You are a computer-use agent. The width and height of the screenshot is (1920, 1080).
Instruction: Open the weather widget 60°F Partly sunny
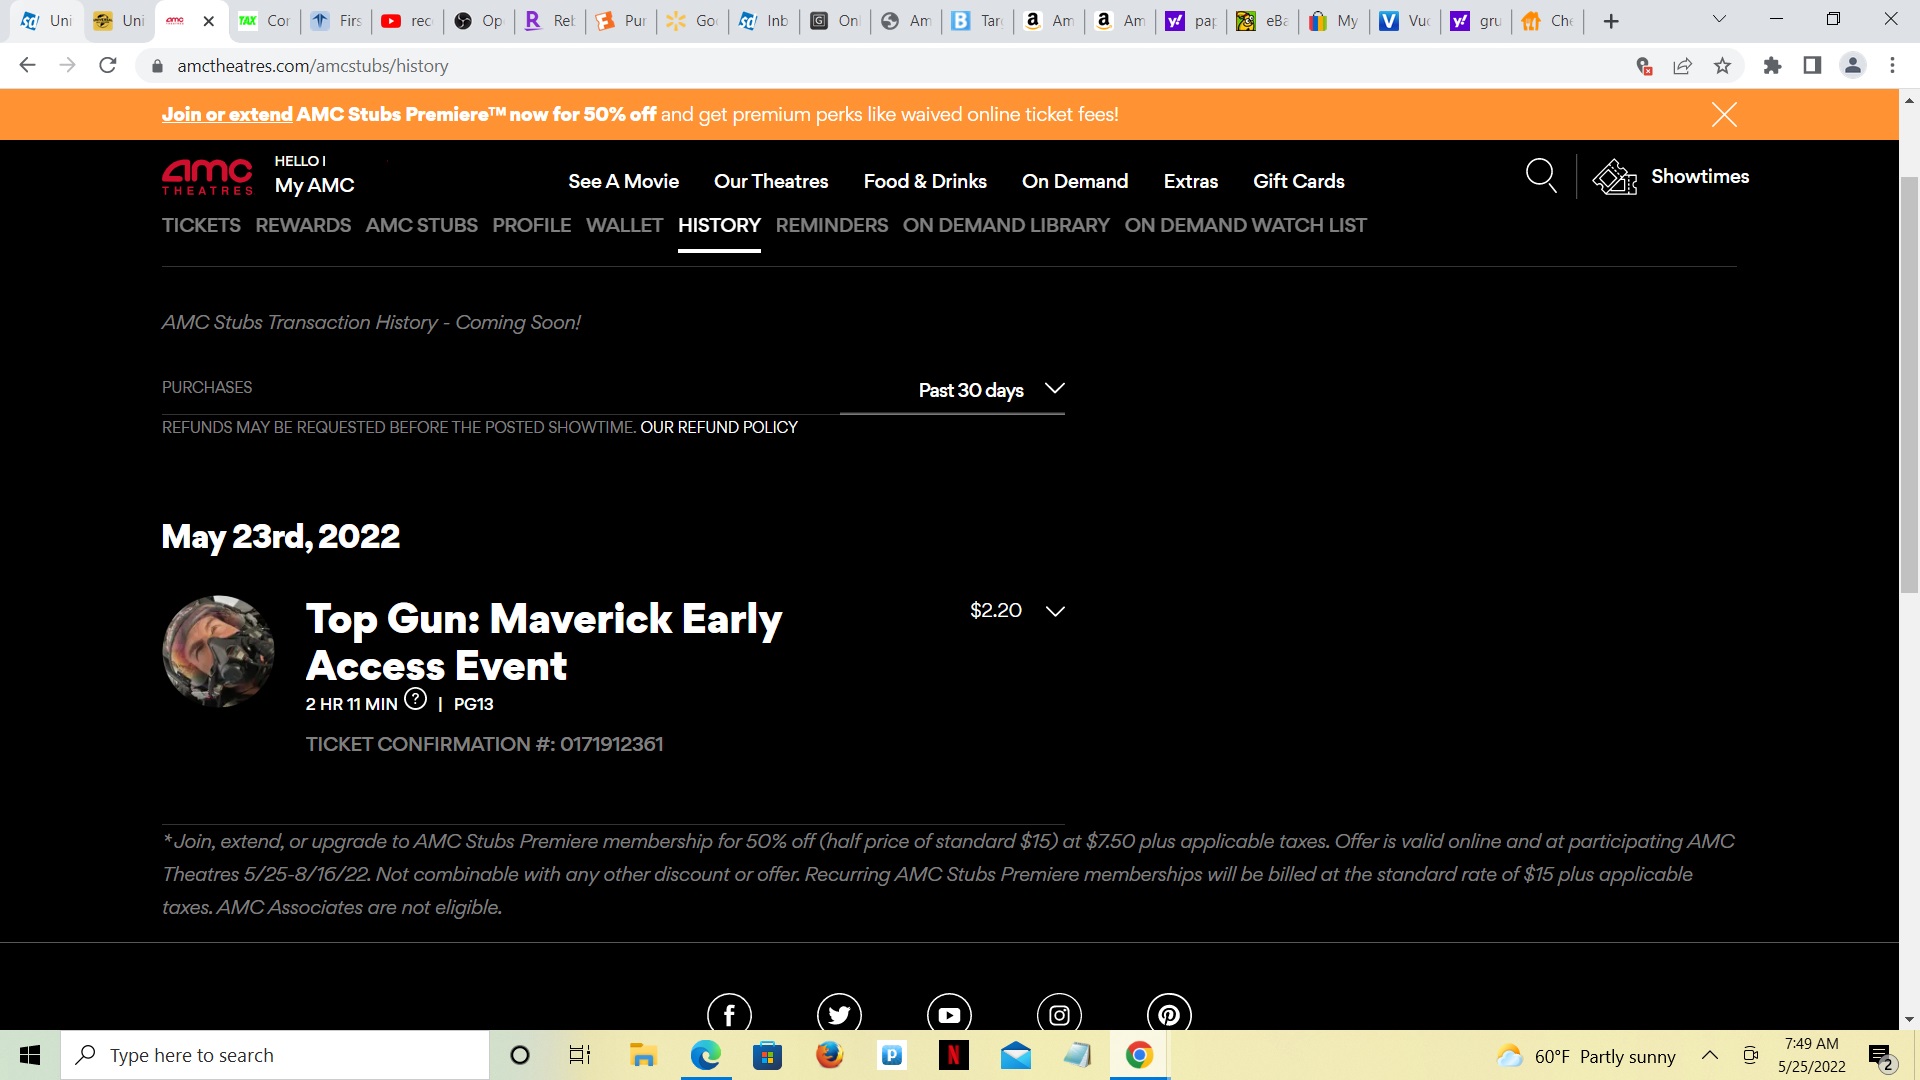pyautogui.click(x=1586, y=1056)
